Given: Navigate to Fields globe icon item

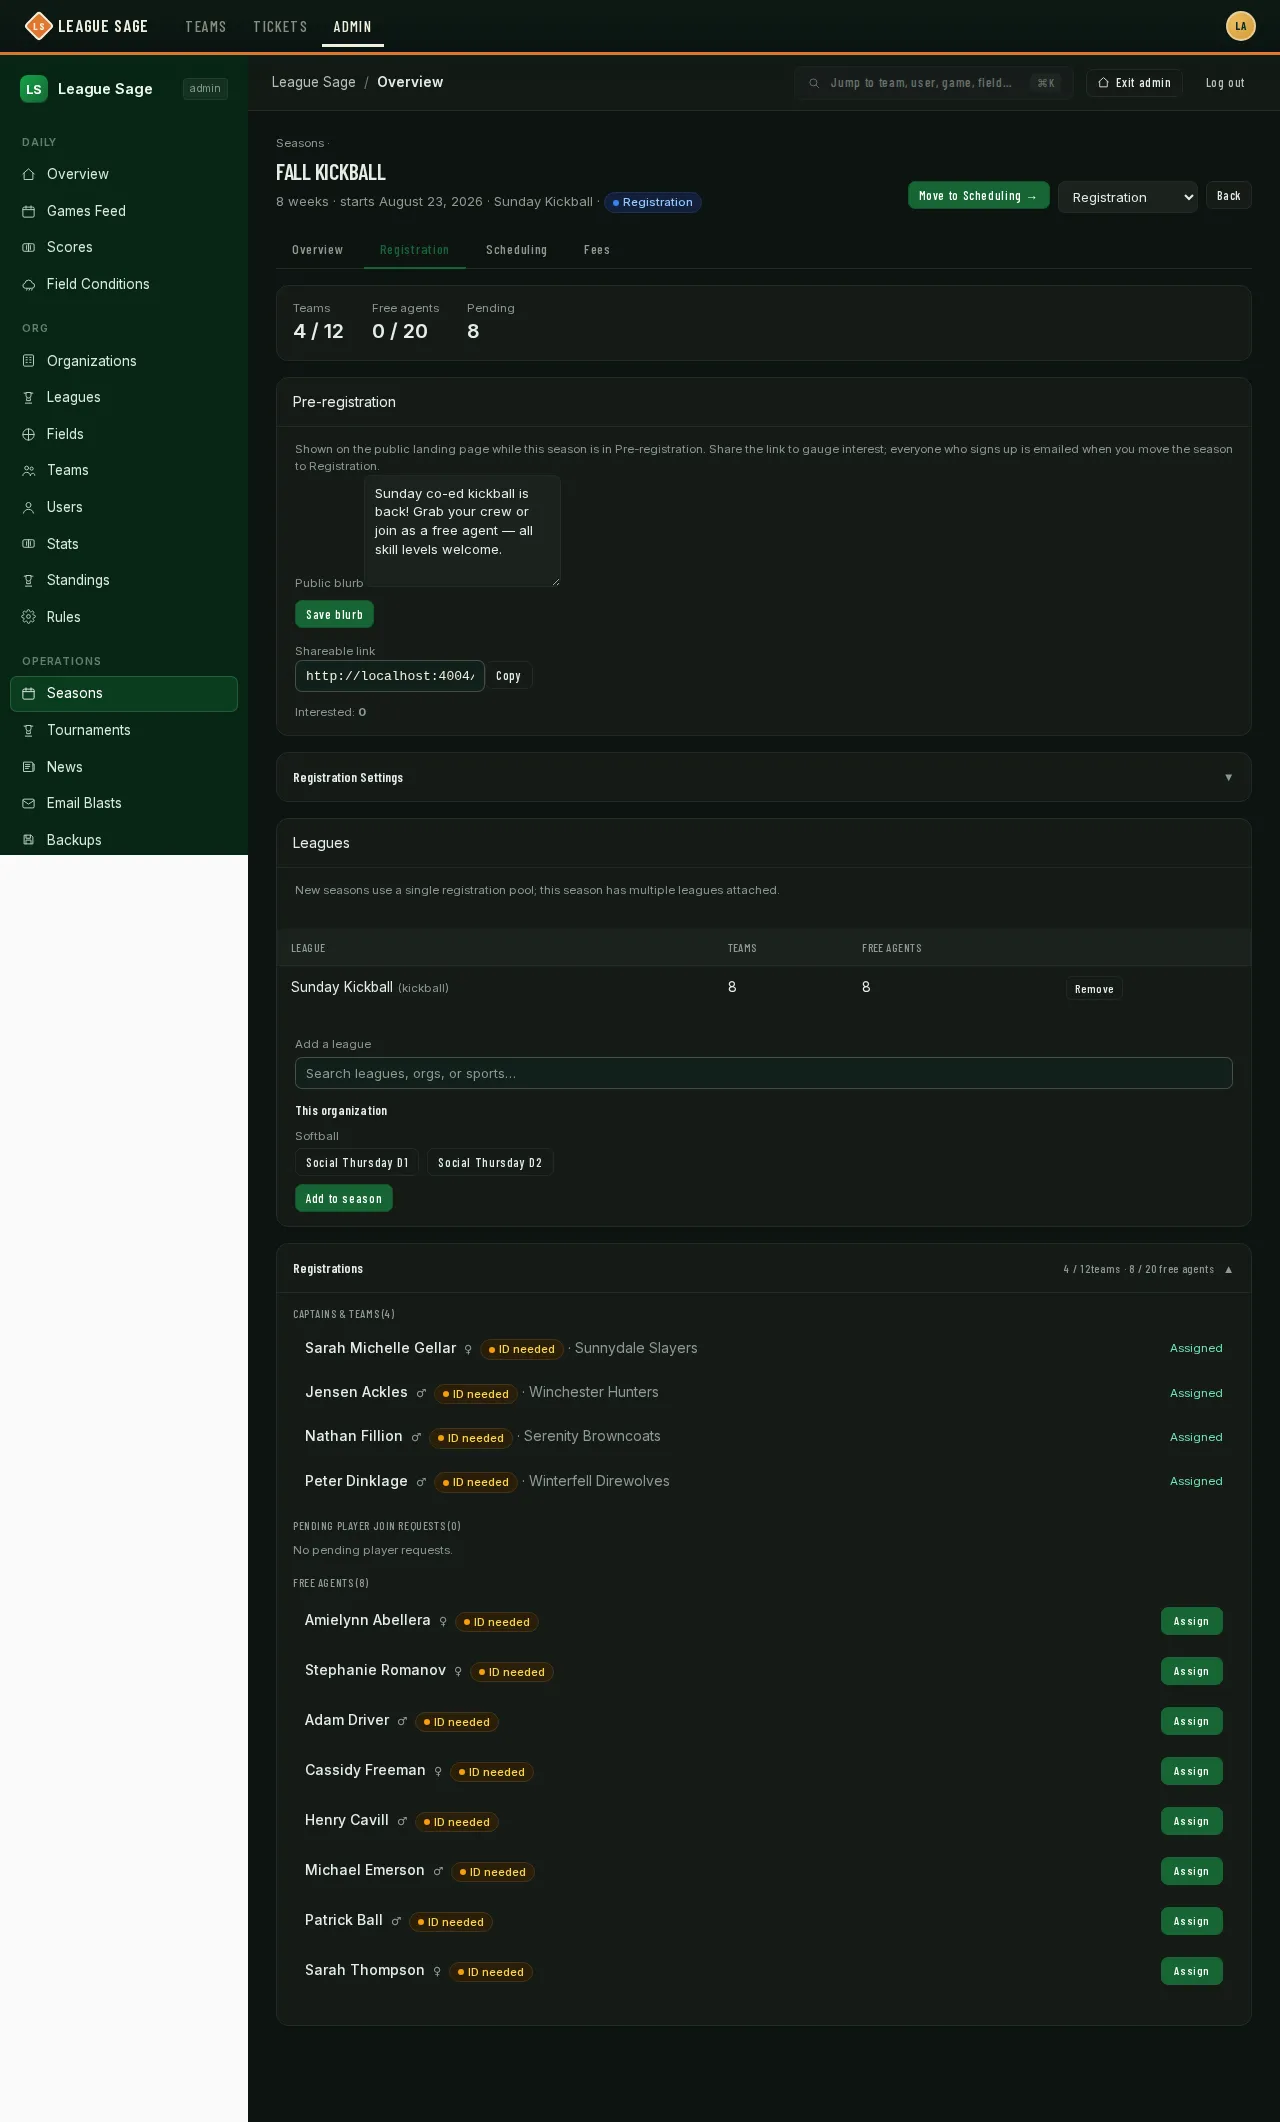Looking at the screenshot, I should point(29,434).
